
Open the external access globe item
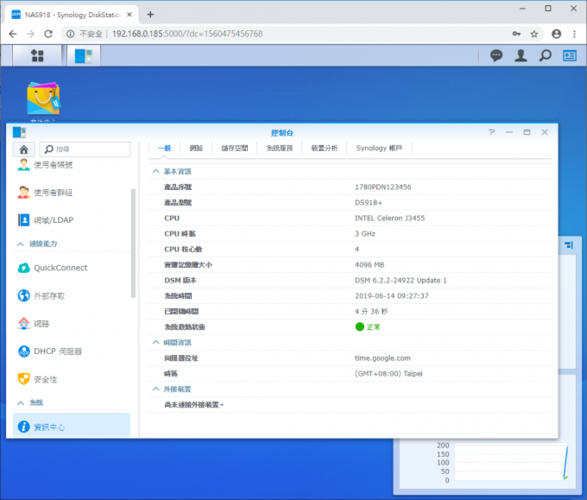click(x=71, y=296)
